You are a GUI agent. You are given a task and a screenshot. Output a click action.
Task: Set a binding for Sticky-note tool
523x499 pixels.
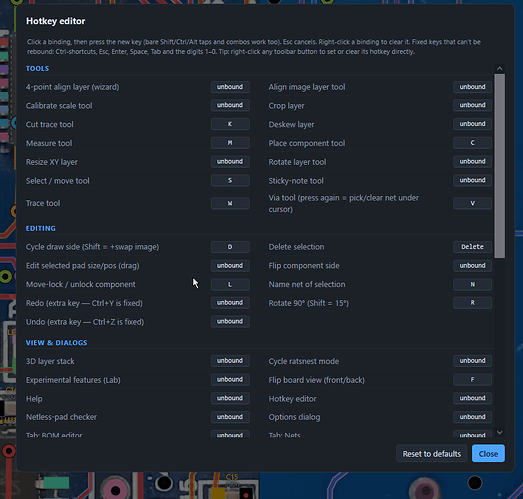pos(472,180)
